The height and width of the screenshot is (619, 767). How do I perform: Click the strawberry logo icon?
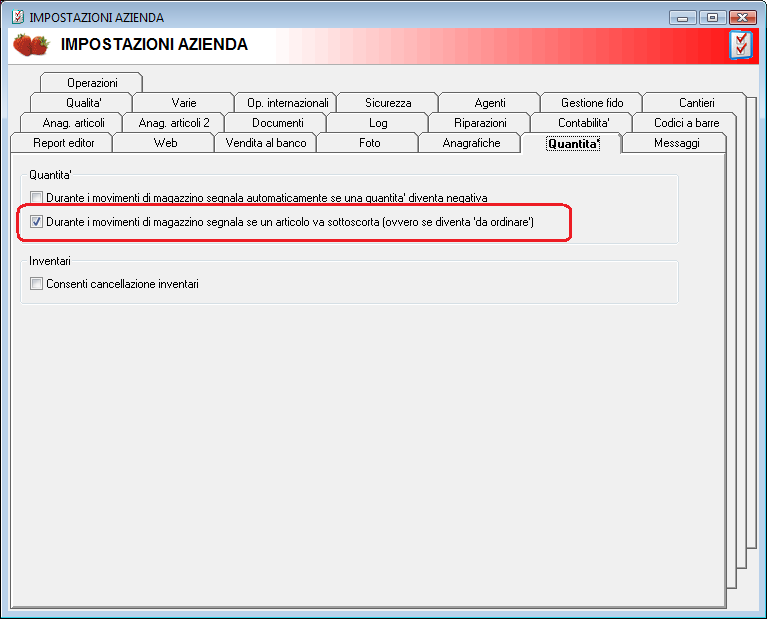click(x=31, y=45)
